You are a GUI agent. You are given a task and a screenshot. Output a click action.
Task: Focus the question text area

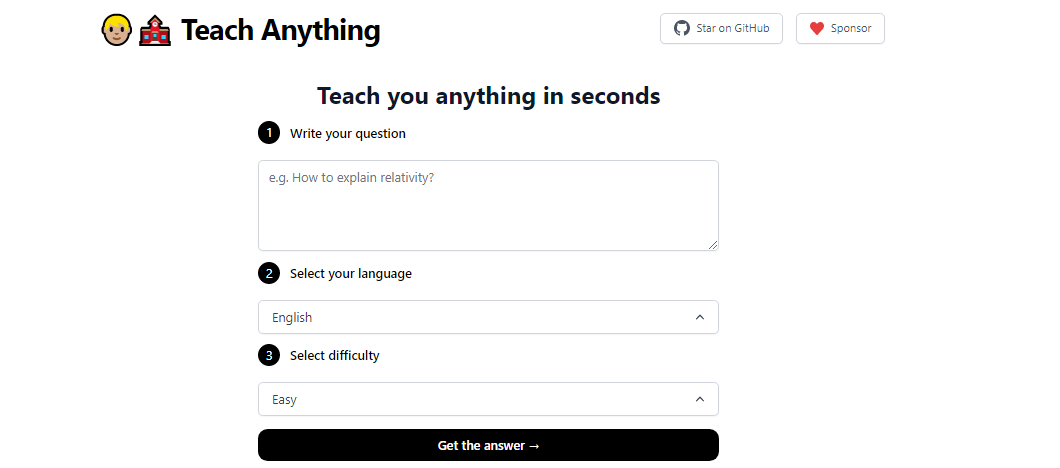488,205
